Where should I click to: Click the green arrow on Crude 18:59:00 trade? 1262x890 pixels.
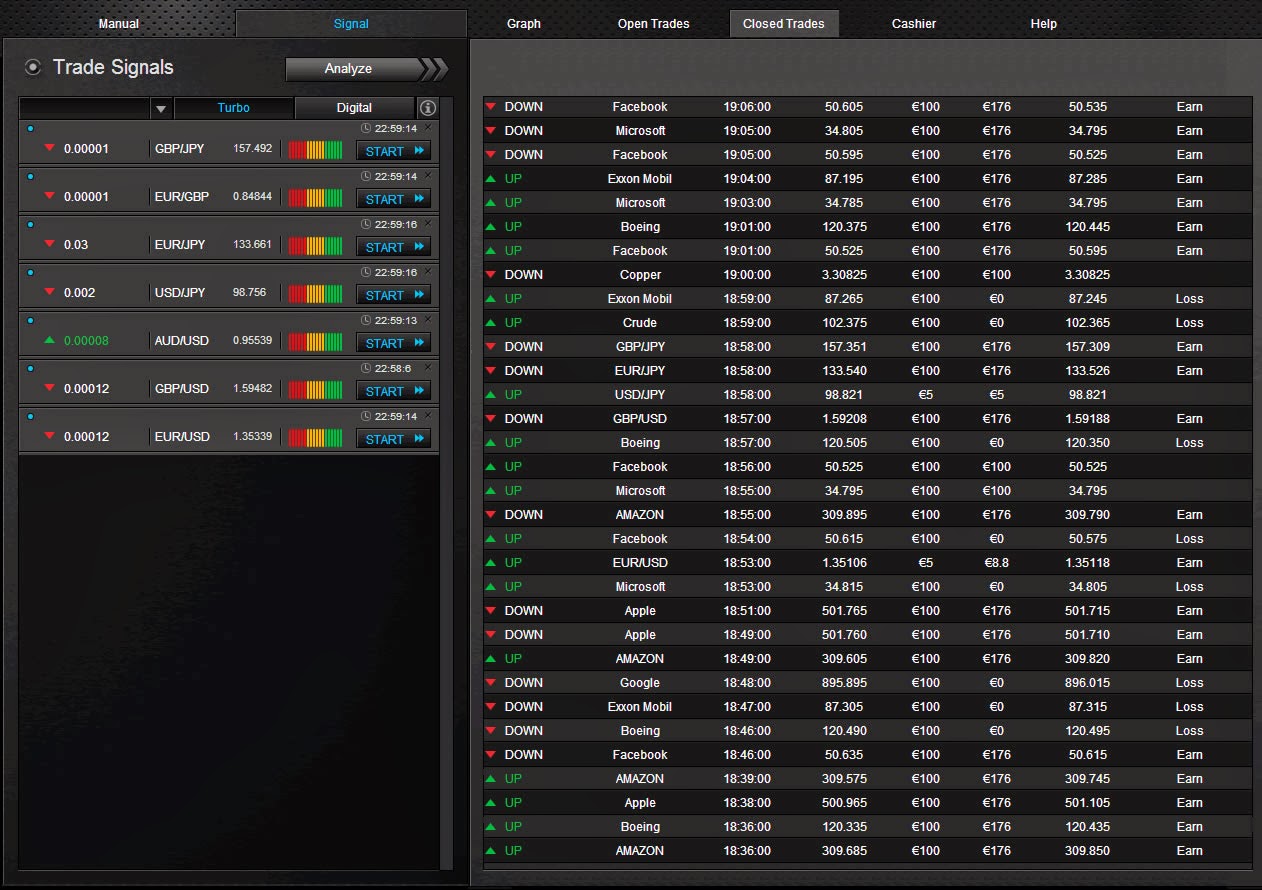tap(491, 322)
